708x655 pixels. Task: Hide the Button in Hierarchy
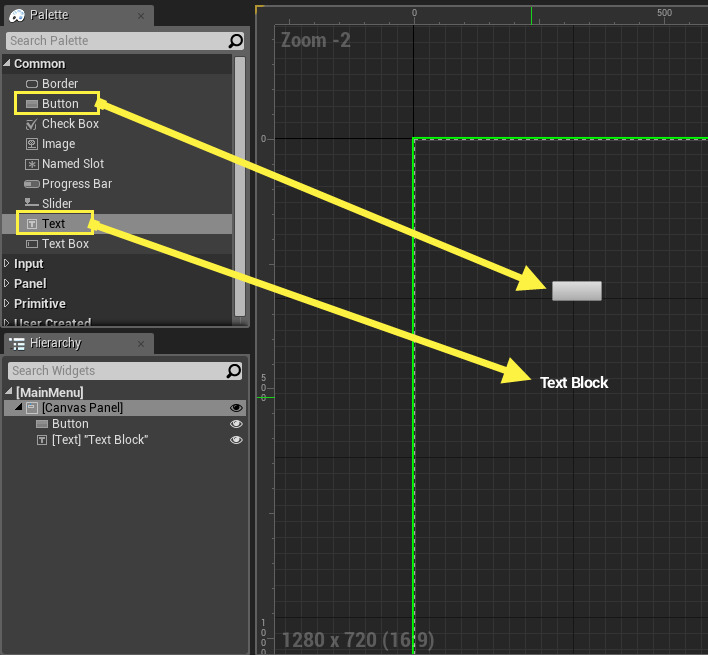coord(236,424)
